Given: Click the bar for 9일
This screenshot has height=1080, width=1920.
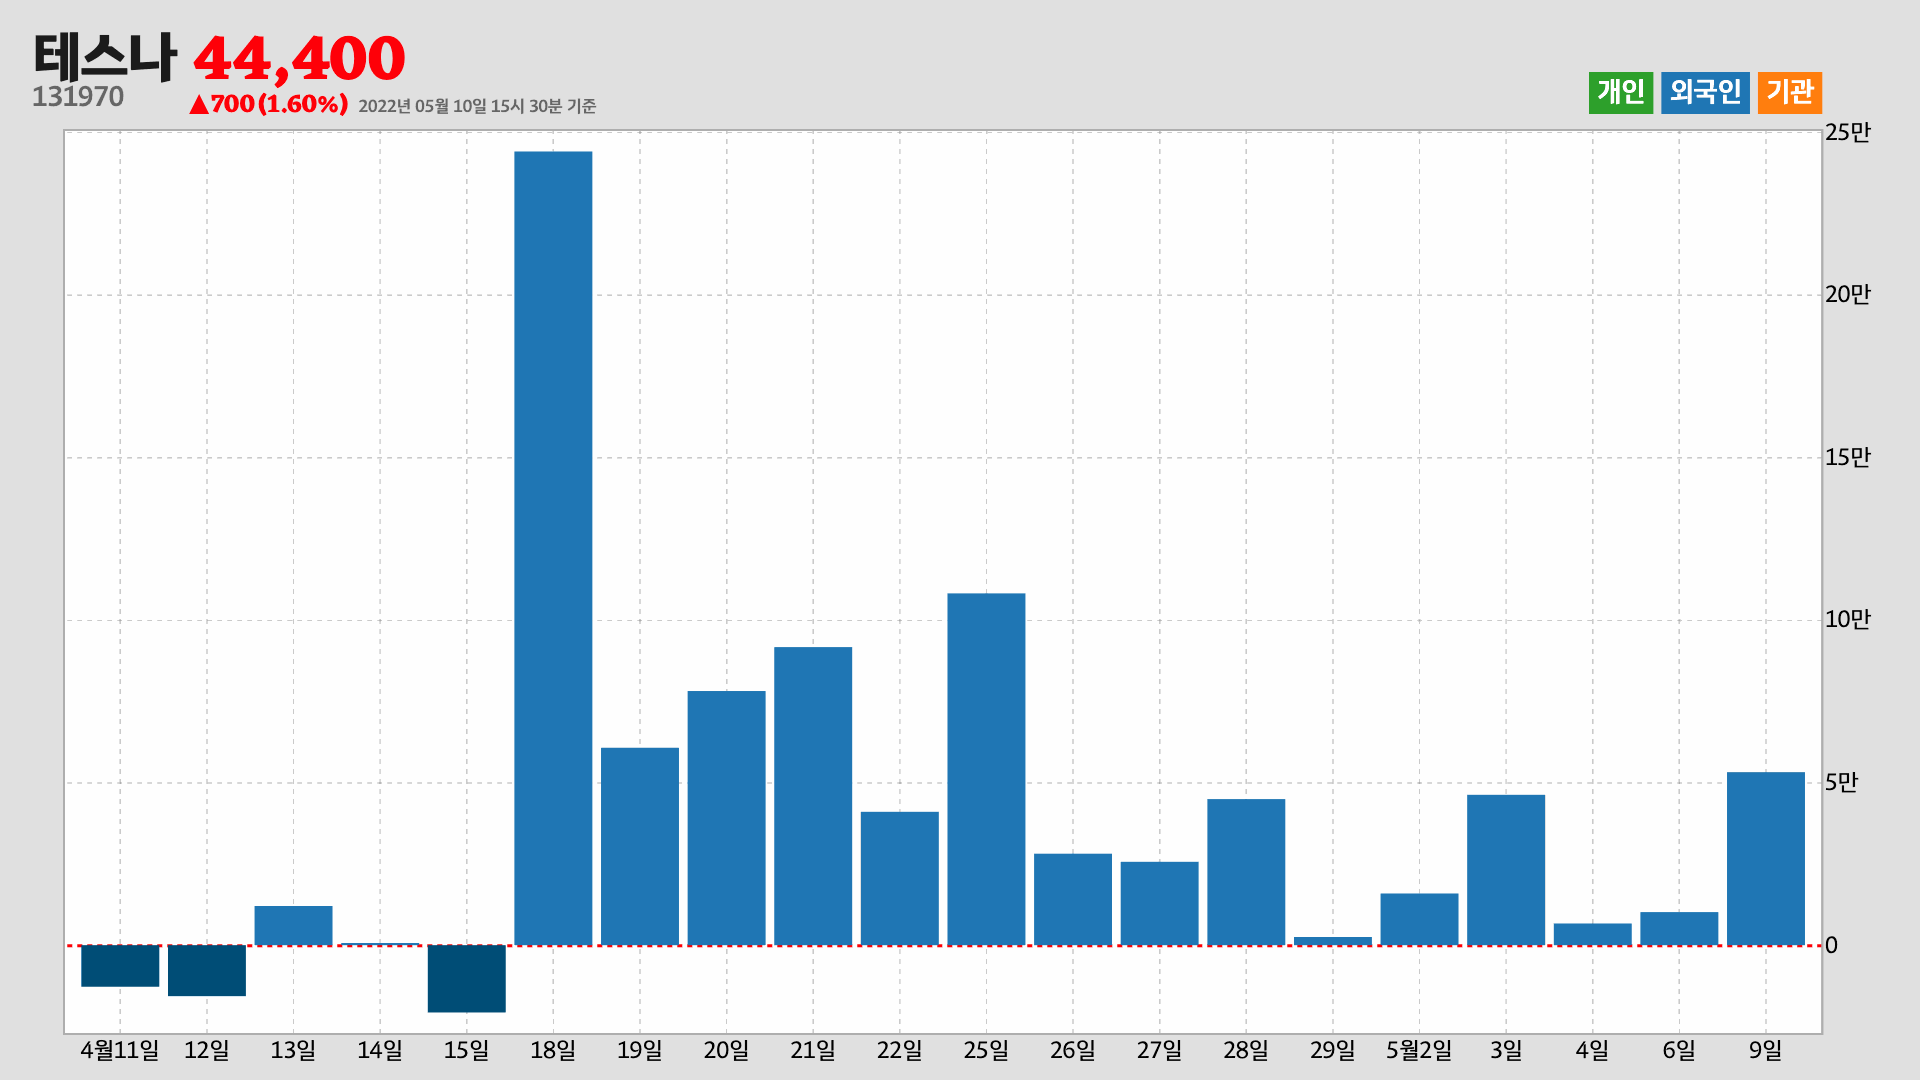Looking at the screenshot, I should click(x=1766, y=858).
